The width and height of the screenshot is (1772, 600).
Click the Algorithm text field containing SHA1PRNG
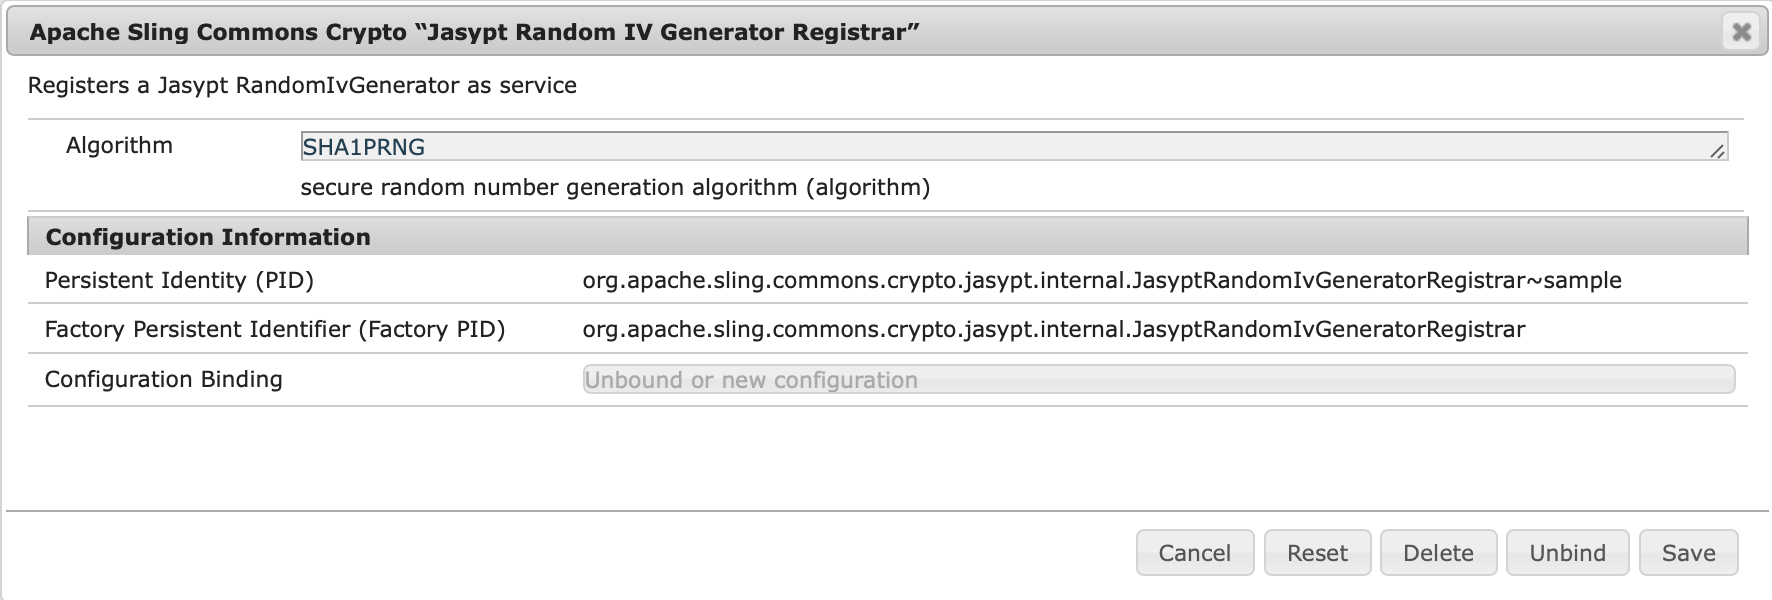(1000, 147)
